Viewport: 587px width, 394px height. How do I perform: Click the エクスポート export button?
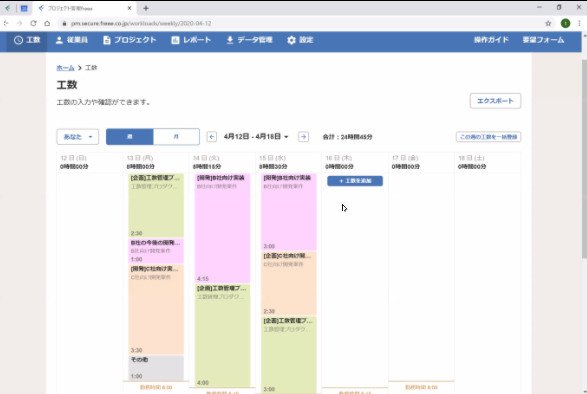coord(495,101)
